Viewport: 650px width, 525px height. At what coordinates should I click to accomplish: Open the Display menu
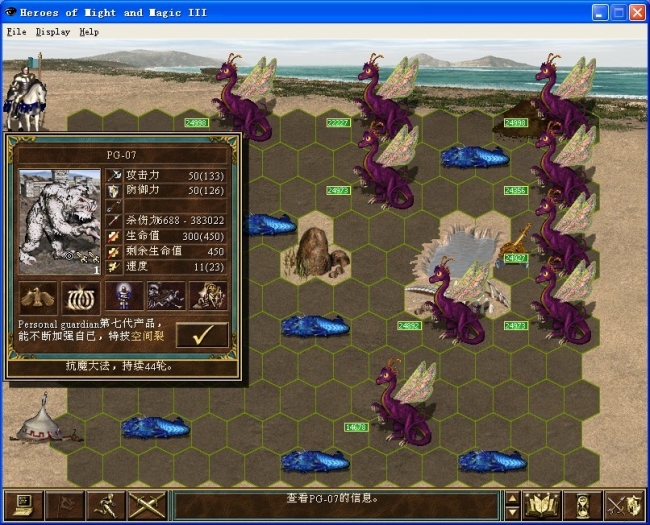tap(53, 32)
